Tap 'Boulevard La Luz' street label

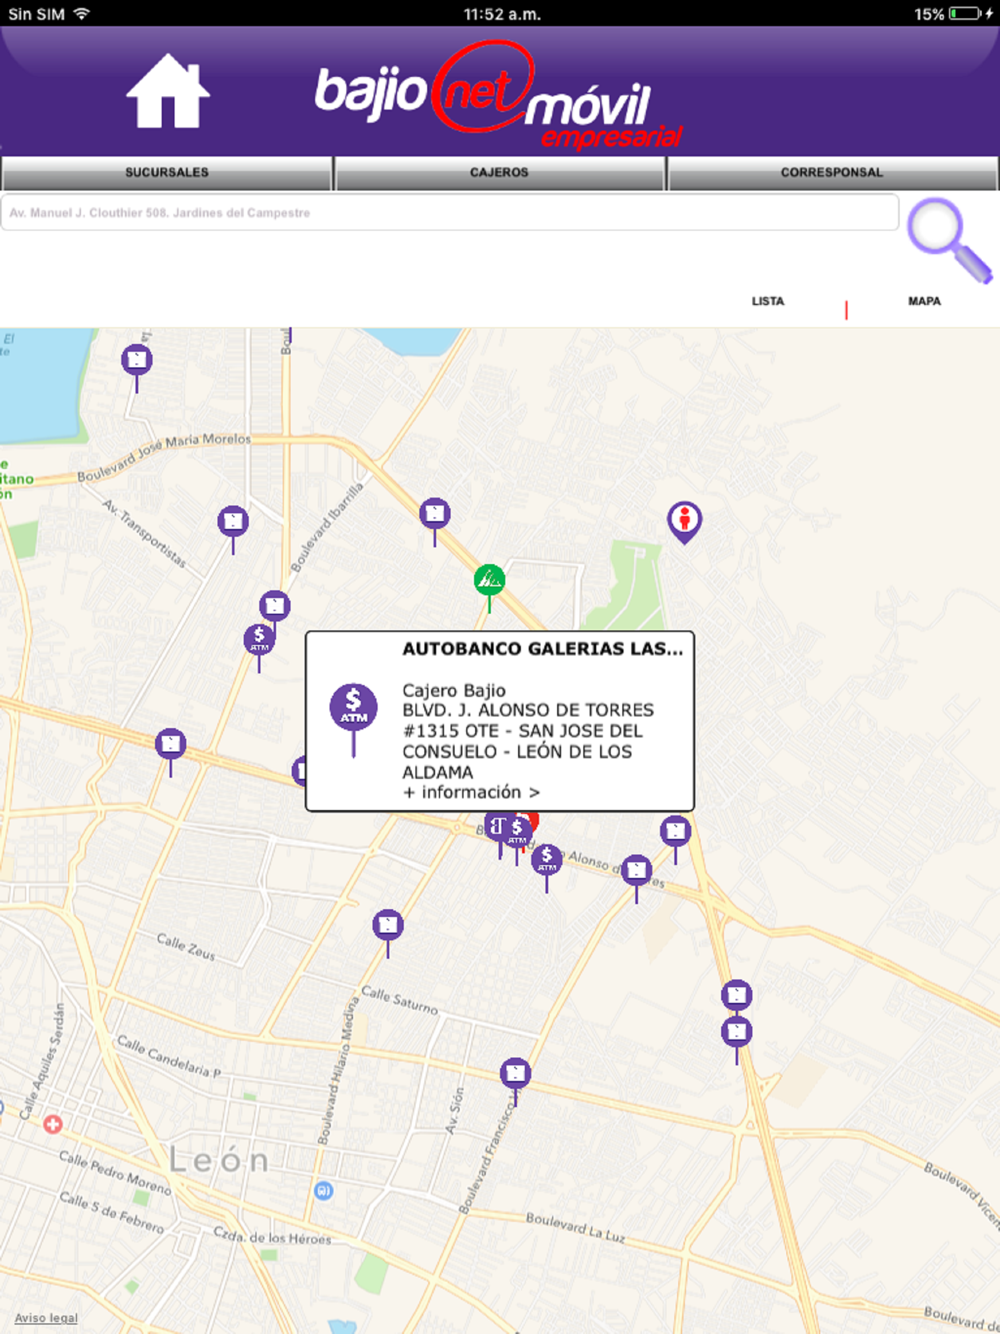pyautogui.click(x=576, y=1227)
